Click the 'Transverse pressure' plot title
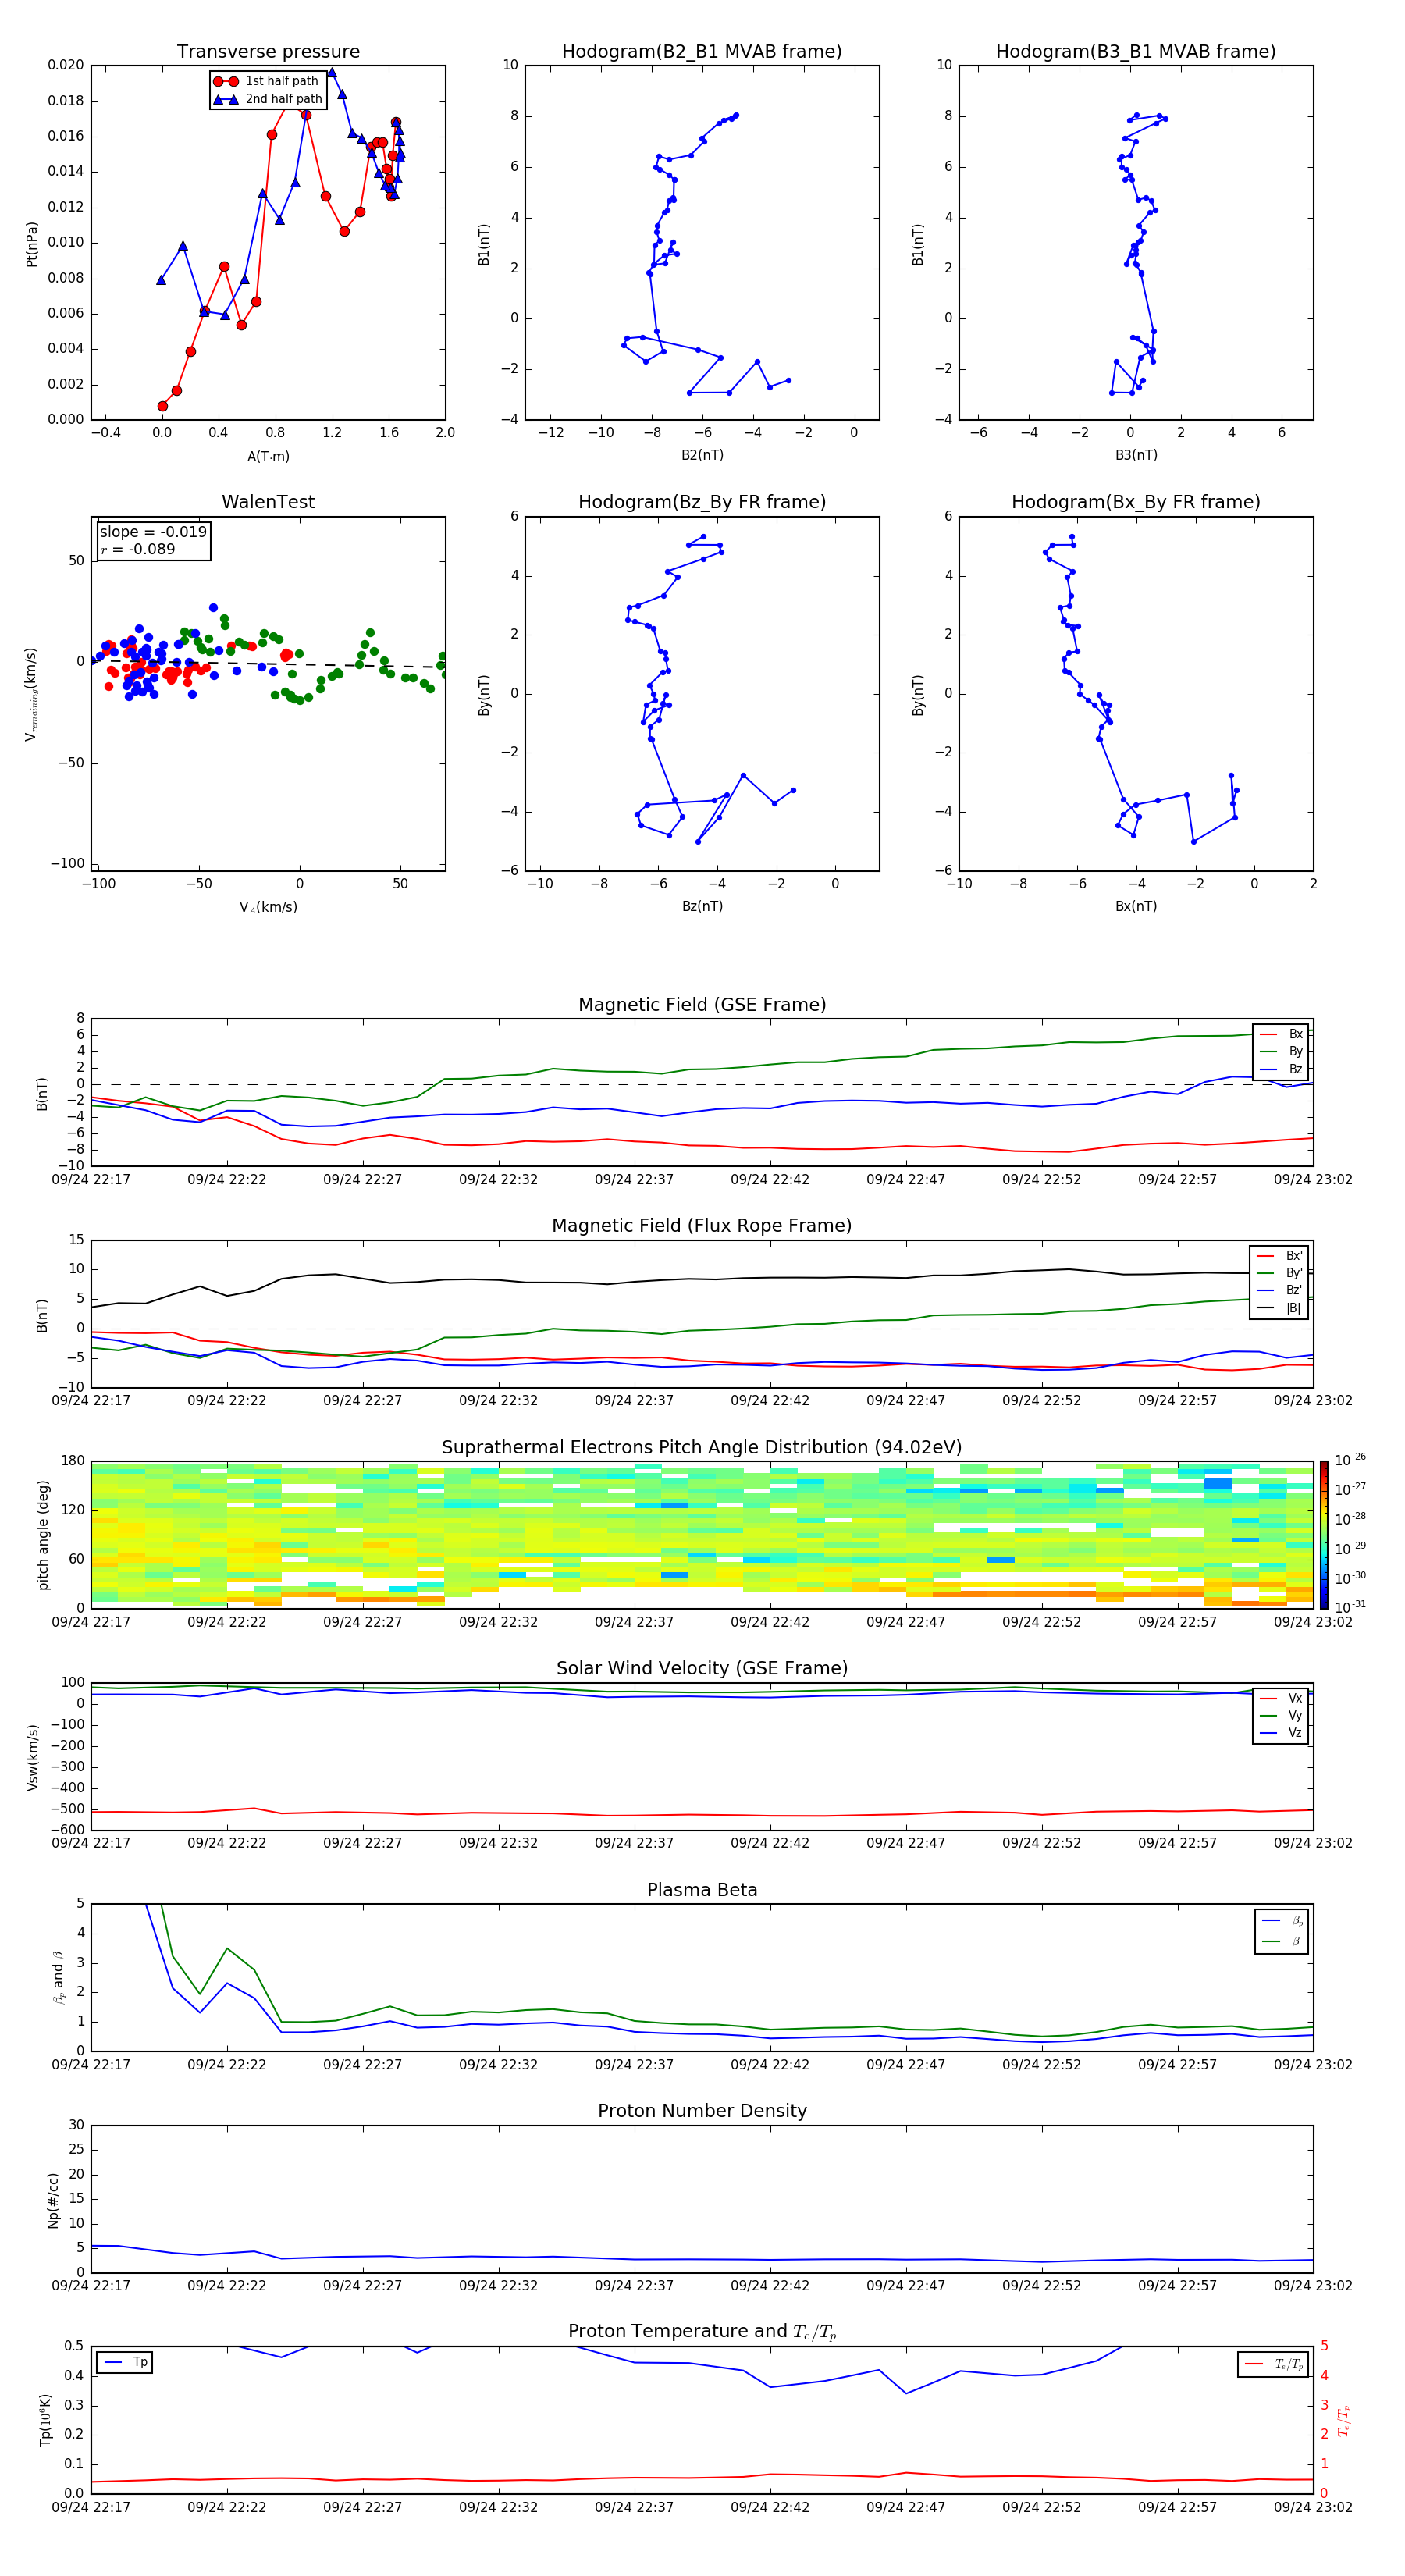 point(268,52)
